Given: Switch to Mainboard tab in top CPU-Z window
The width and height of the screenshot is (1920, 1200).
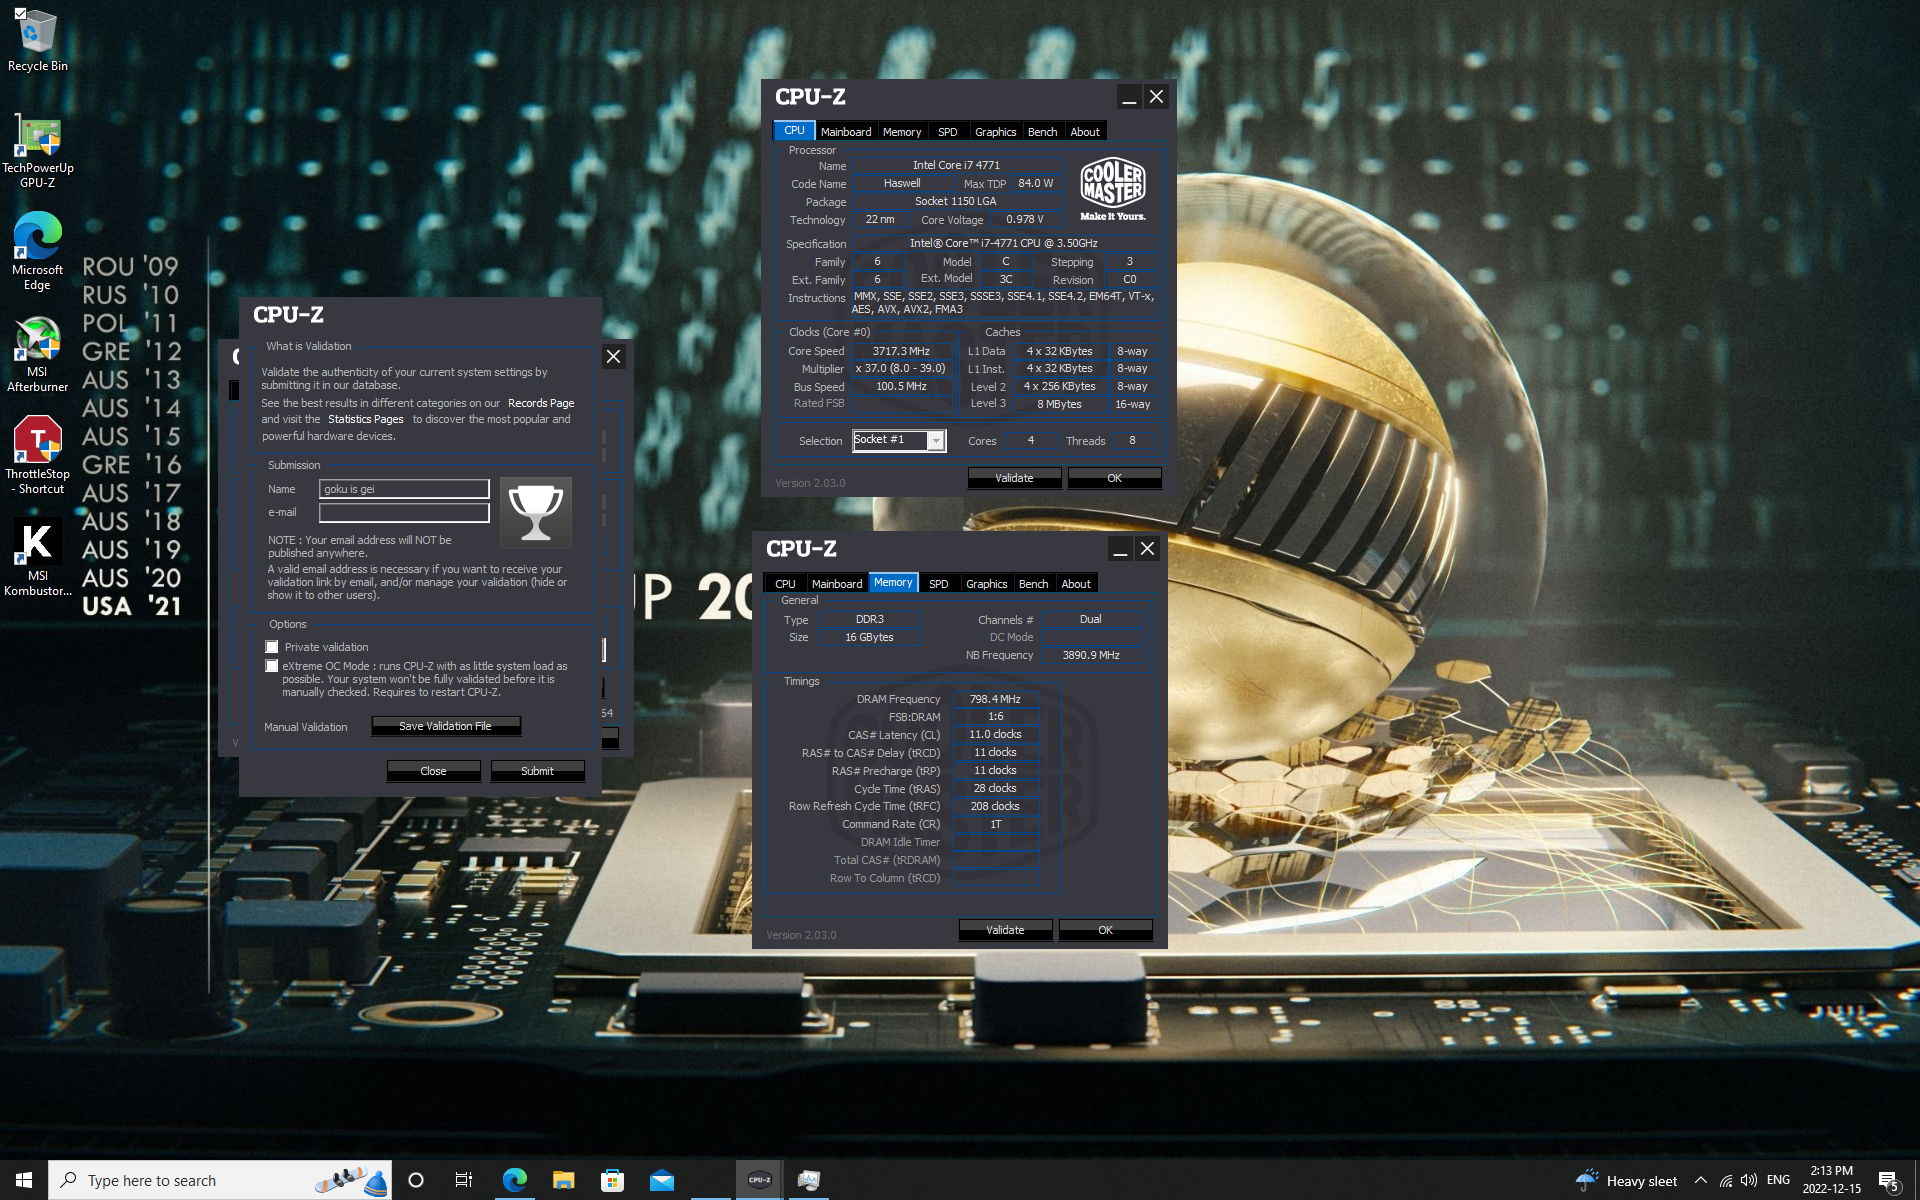Looking at the screenshot, I should [x=846, y=132].
